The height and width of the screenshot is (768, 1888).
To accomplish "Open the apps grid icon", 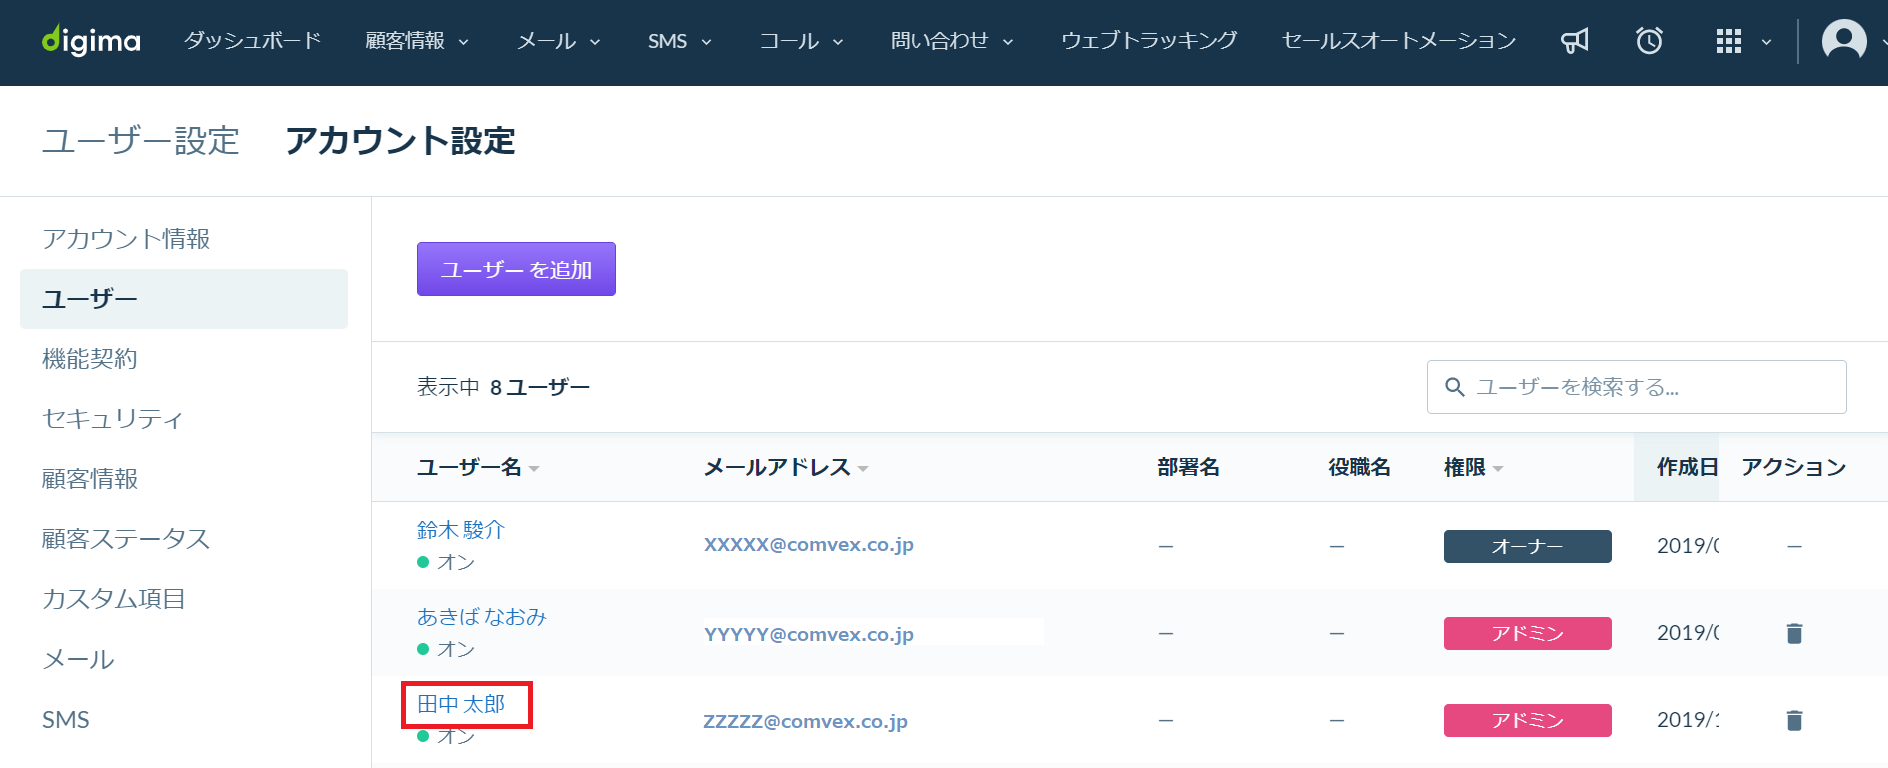I will (1729, 41).
